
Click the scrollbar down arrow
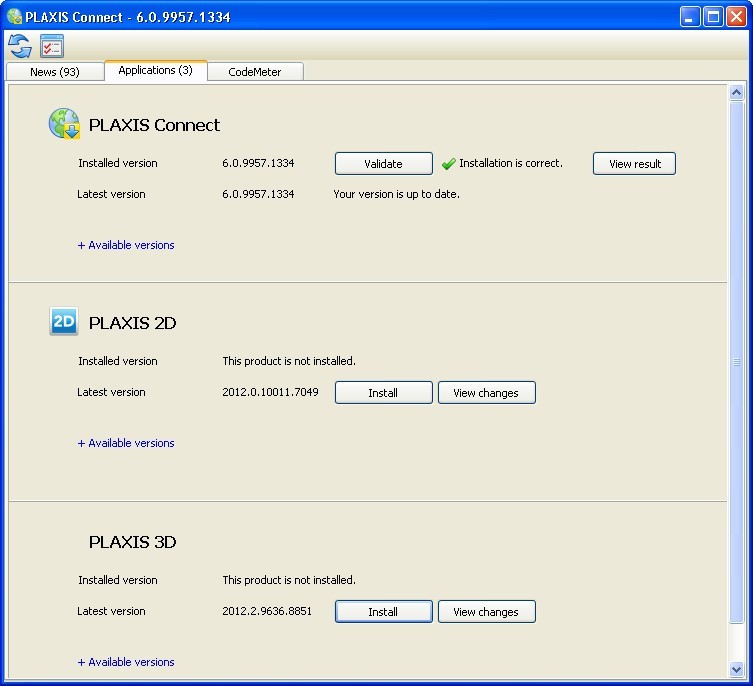[x=737, y=669]
